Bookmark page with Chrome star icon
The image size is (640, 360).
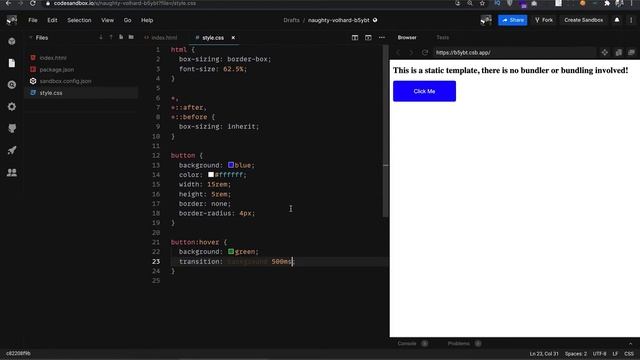pos(482,3)
